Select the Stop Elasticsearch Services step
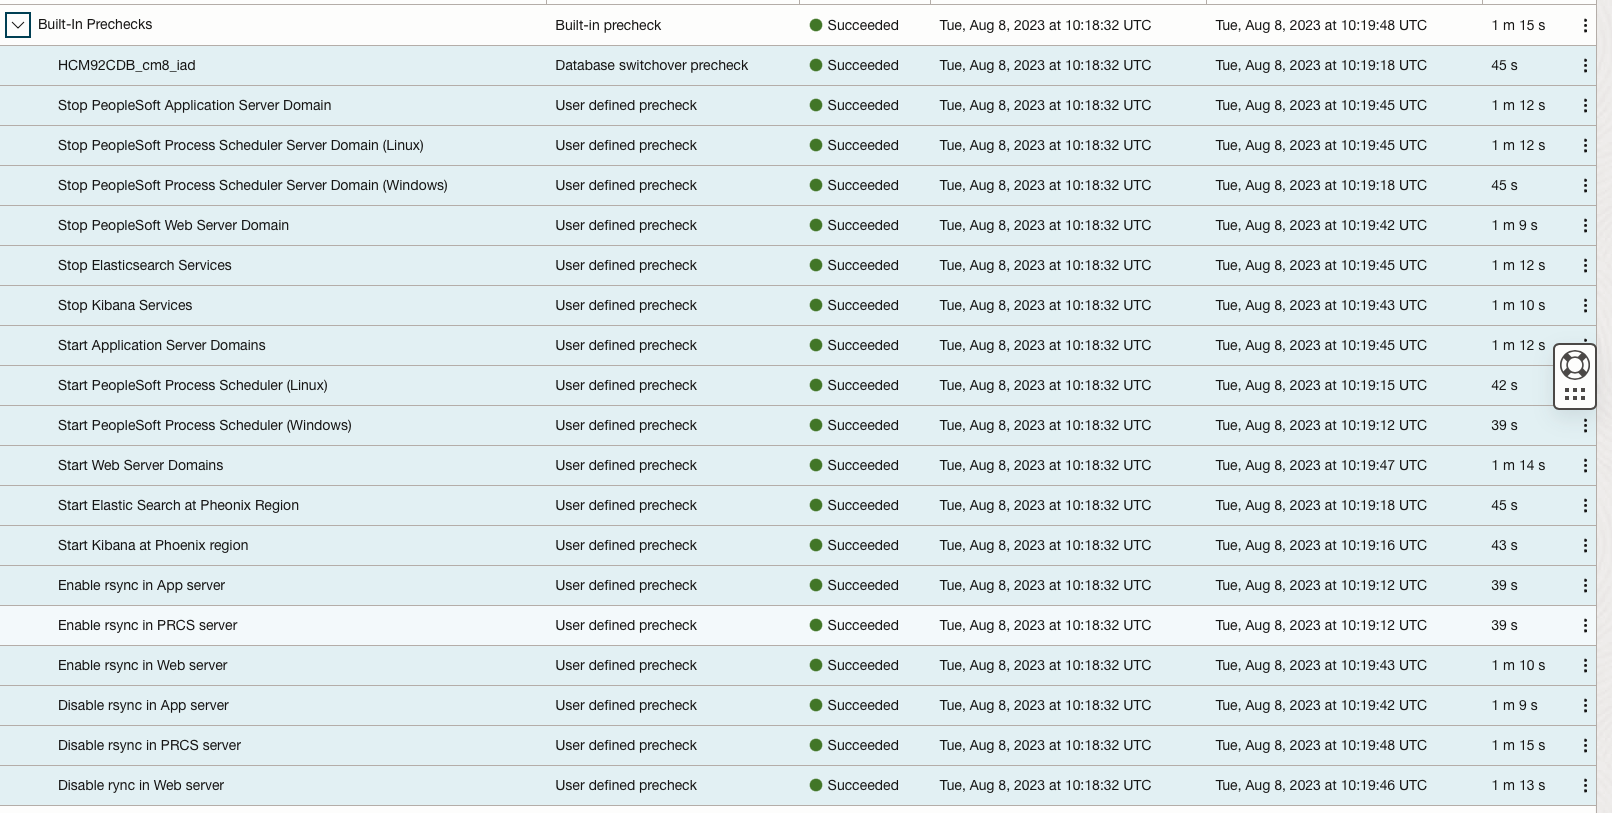The width and height of the screenshot is (1612, 813). point(145,265)
